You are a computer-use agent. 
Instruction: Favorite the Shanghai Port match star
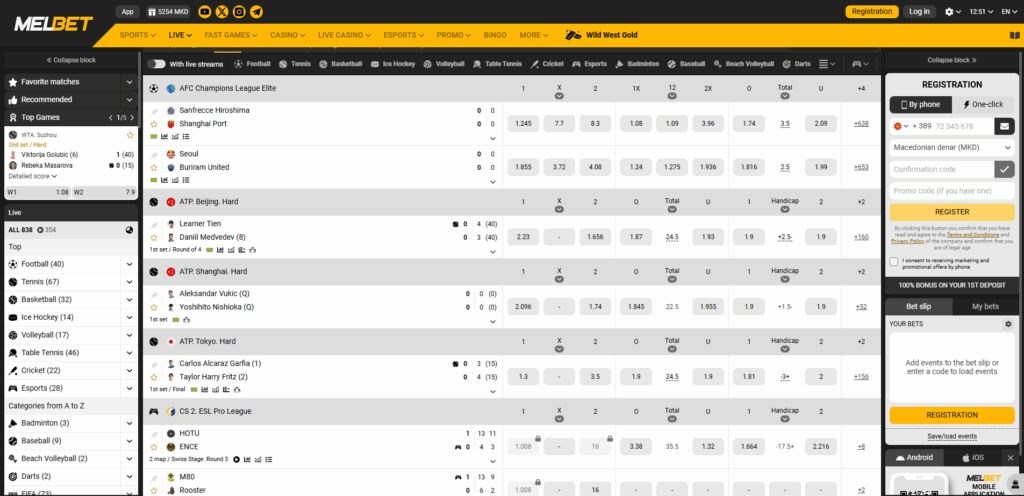154,124
